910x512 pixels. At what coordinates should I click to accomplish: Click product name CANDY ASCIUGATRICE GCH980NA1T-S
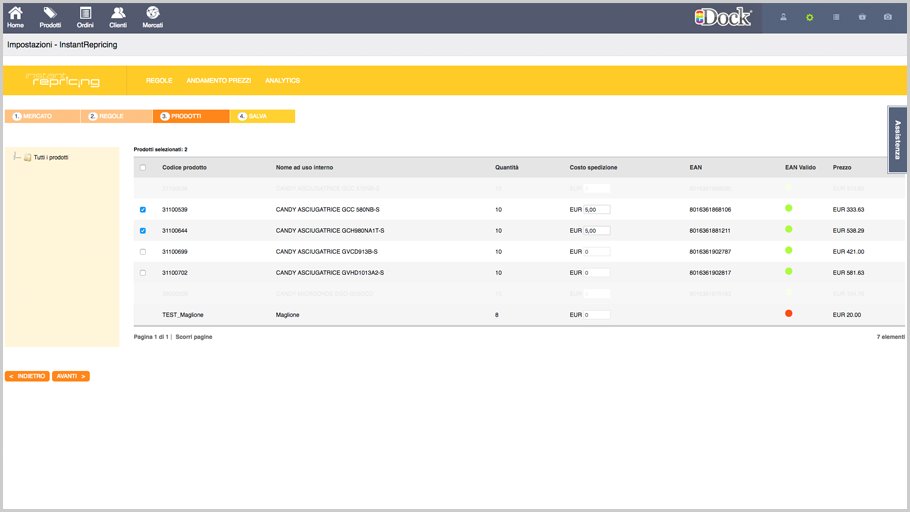(x=330, y=230)
